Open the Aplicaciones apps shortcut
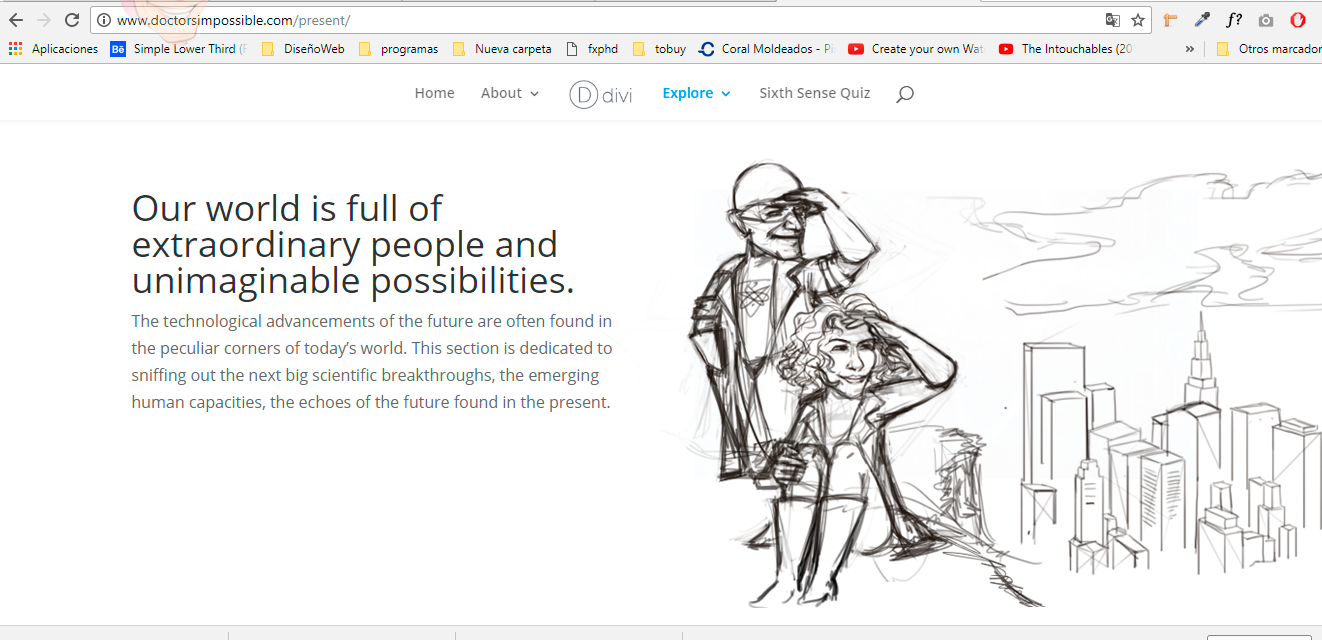 click(54, 49)
